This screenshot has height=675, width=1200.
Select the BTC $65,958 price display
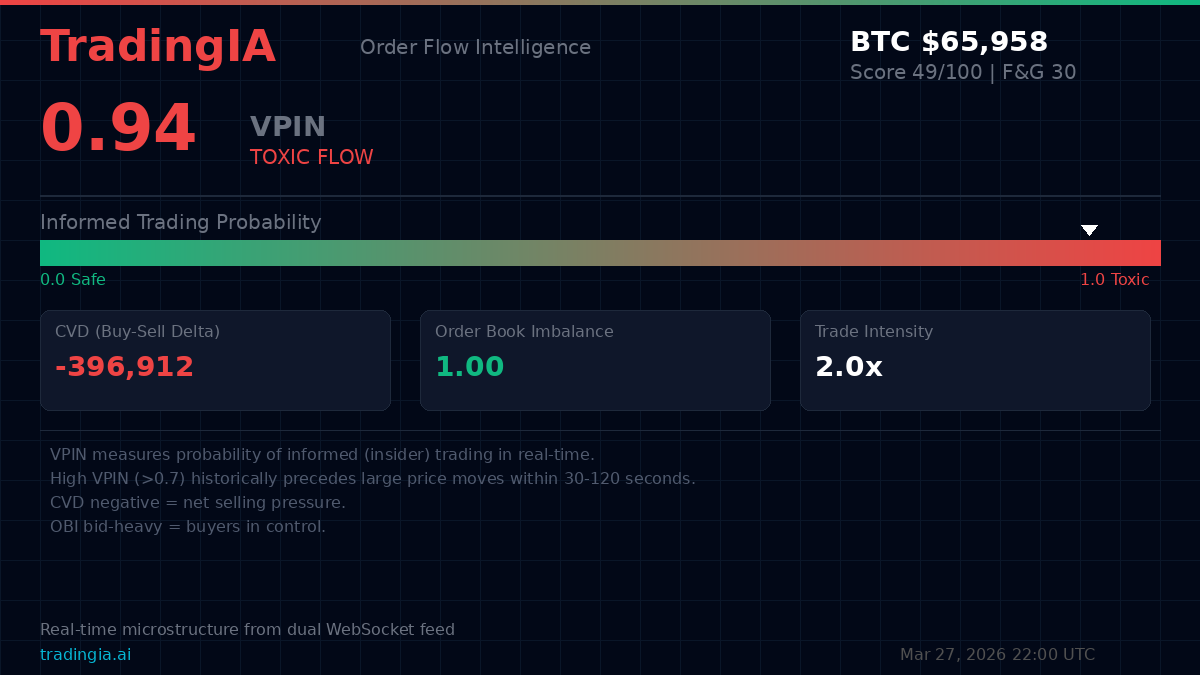tap(948, 42)
